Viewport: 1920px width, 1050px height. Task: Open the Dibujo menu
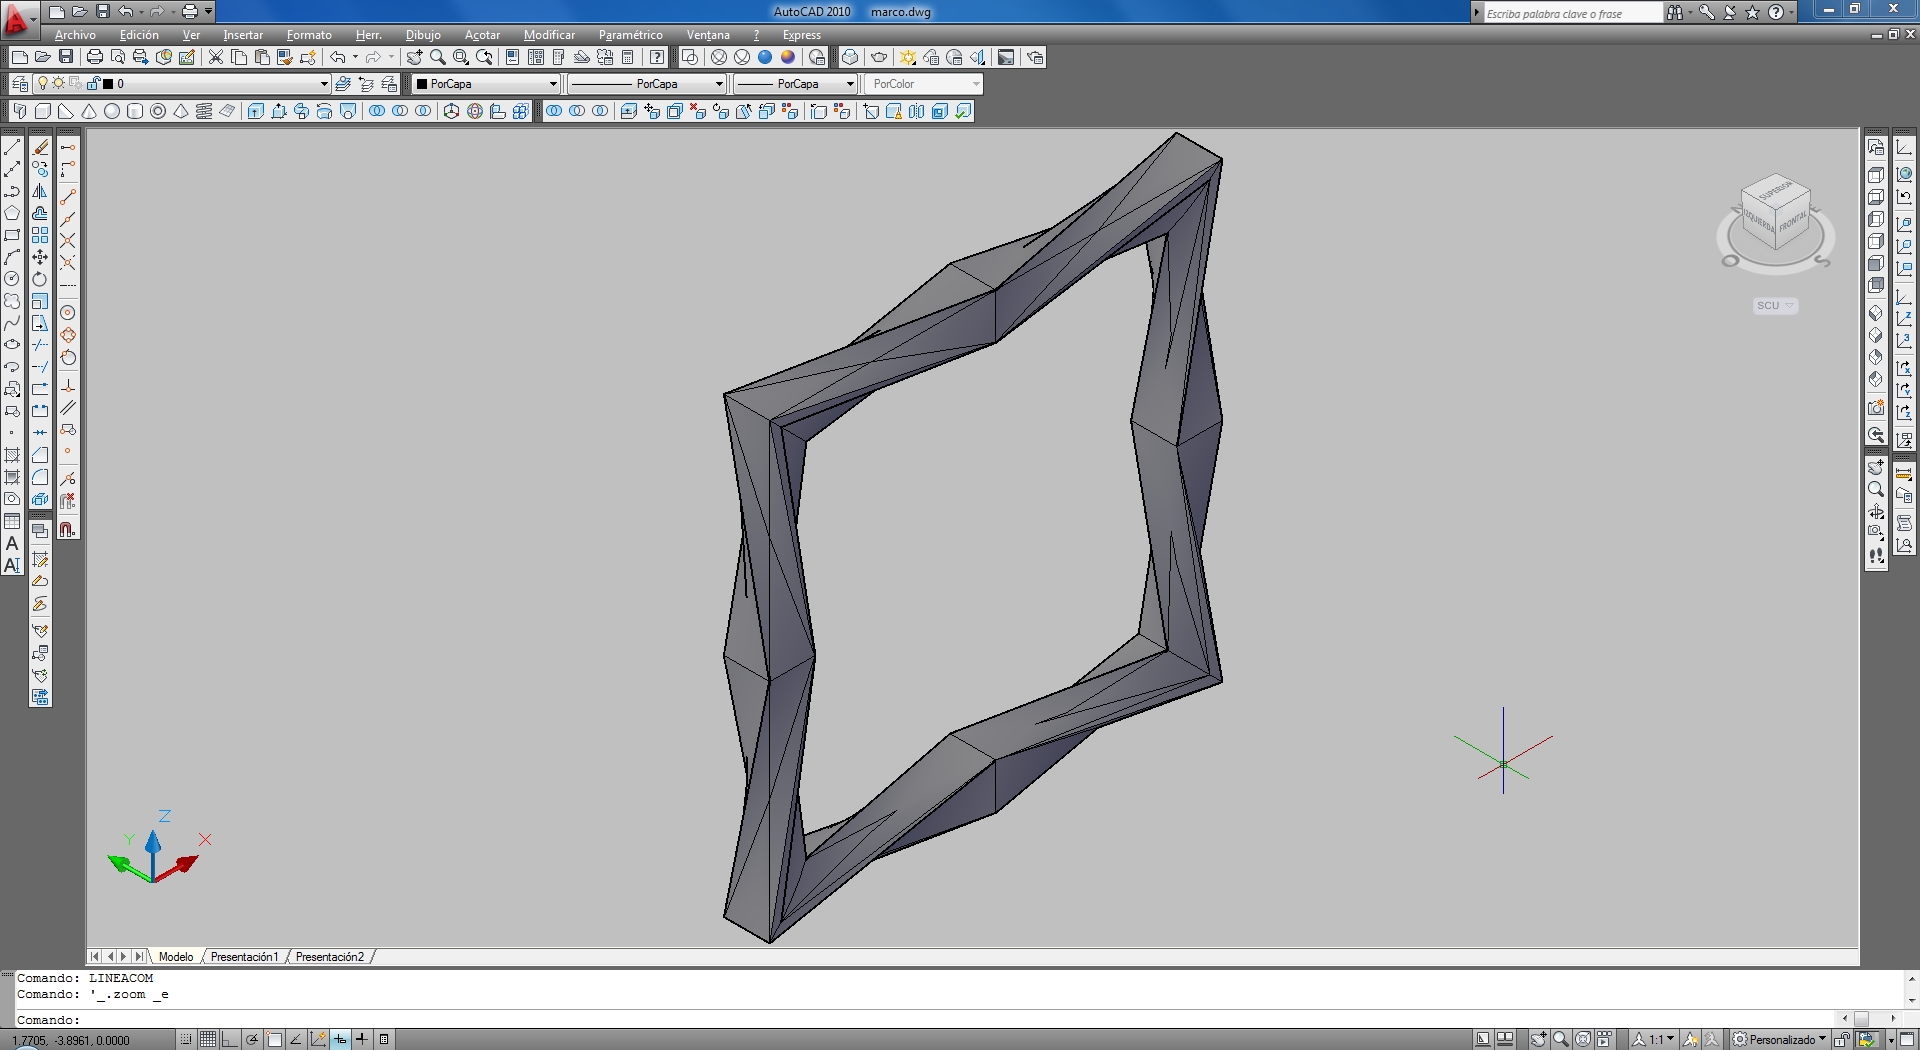(x=423, y=35)
